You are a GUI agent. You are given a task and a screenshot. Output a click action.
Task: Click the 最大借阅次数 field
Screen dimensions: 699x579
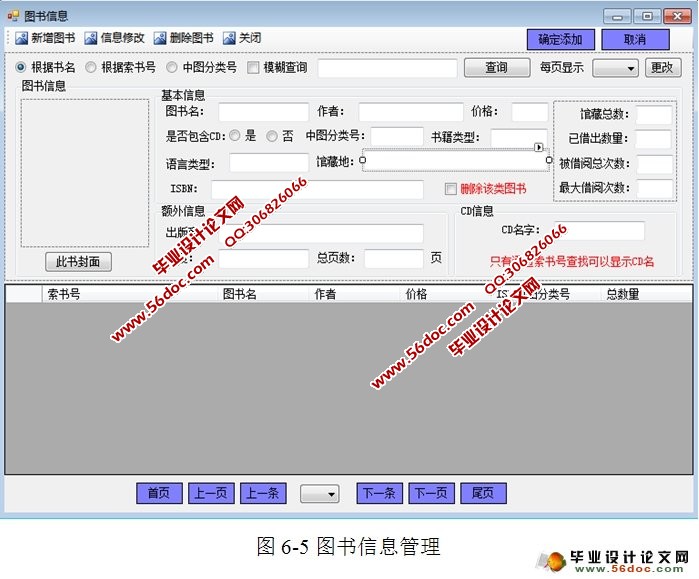(655, 189)
